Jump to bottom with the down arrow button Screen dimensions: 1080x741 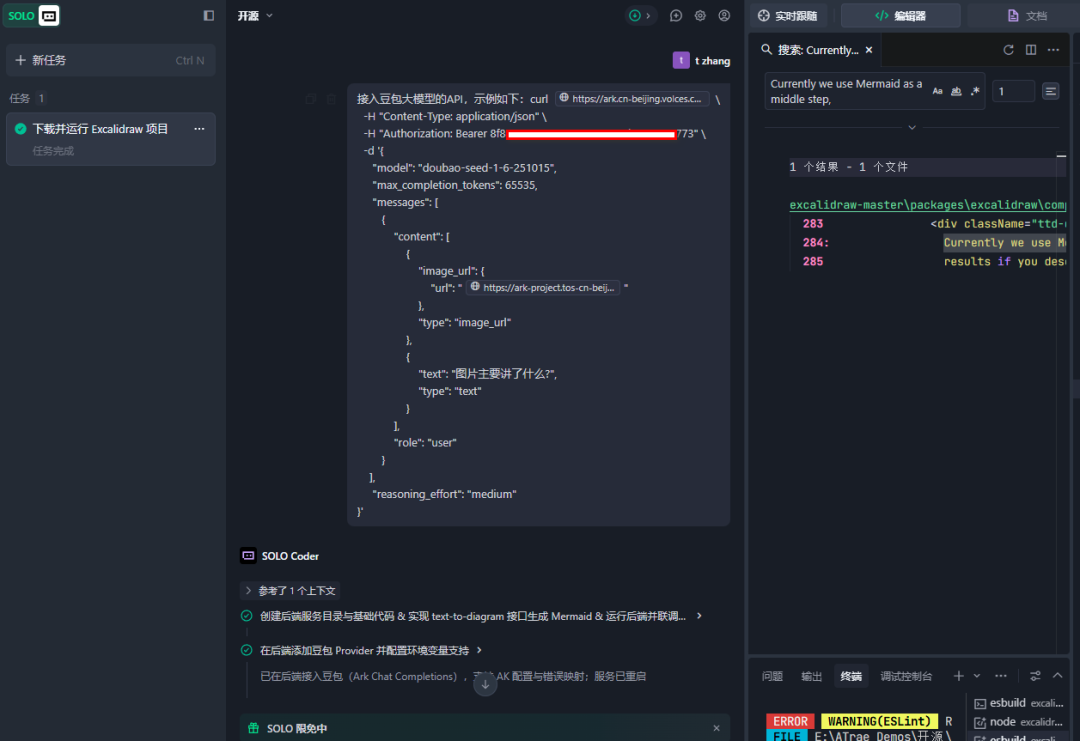[485, 684]
